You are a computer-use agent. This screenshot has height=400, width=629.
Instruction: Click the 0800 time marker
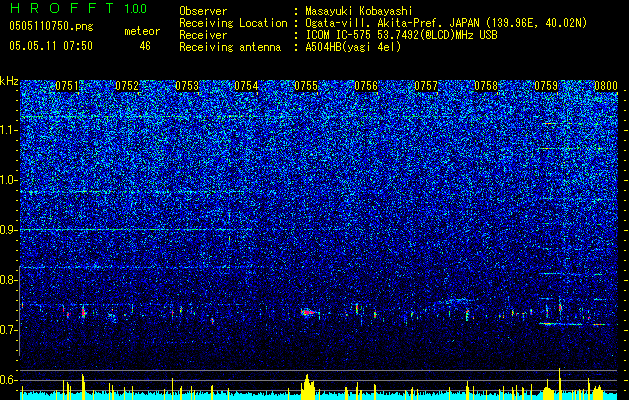[x=606, y=86]
